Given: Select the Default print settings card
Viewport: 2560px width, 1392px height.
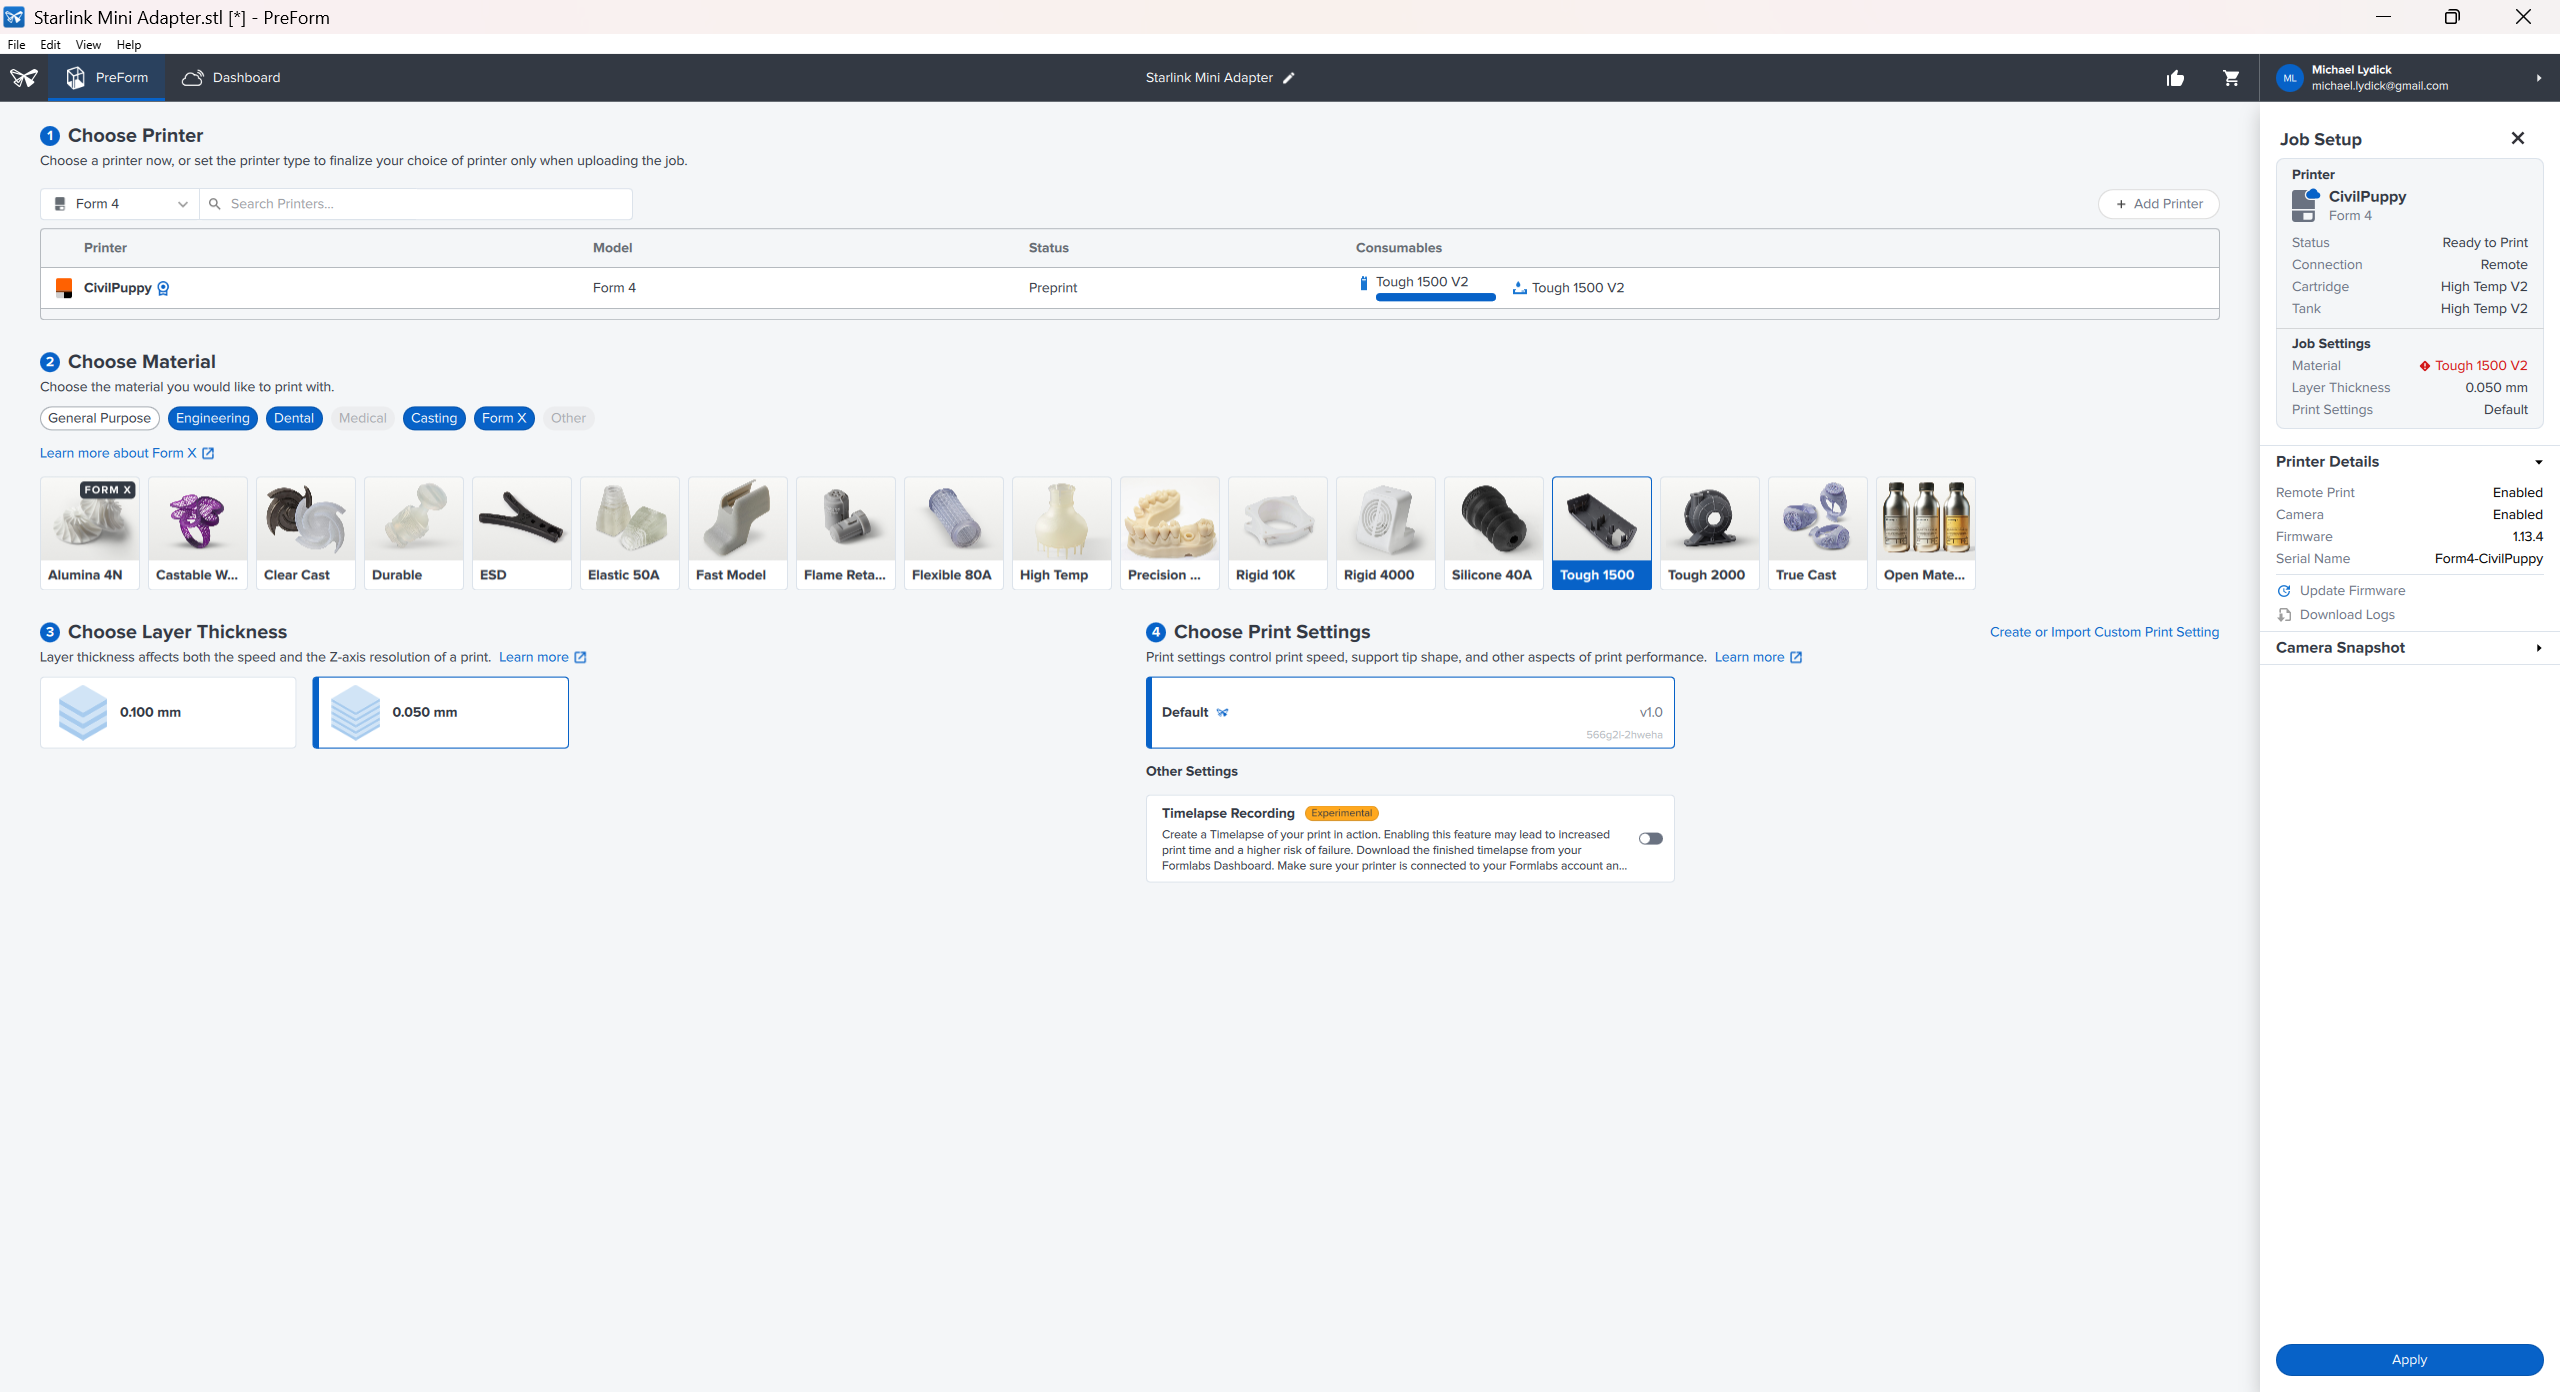Looking at the screenshot, I should [1410, 713].
